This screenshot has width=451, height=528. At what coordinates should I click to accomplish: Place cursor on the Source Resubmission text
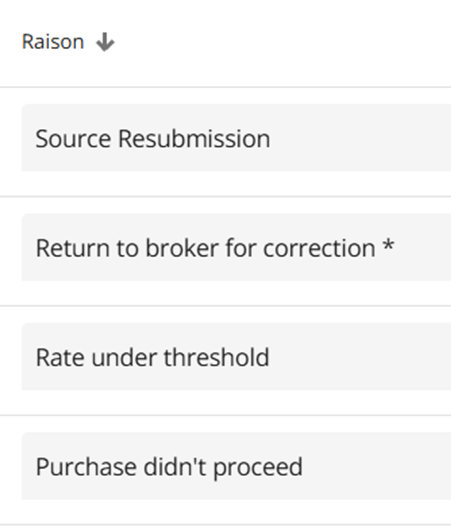click(x=153, y=139)
